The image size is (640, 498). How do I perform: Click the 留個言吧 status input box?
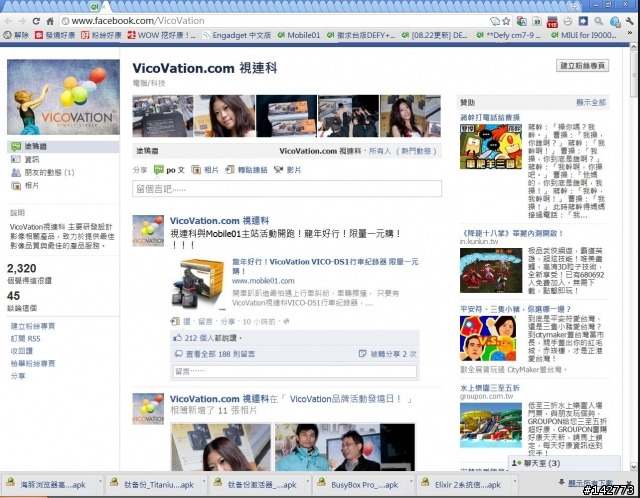[x=287, y=189]
